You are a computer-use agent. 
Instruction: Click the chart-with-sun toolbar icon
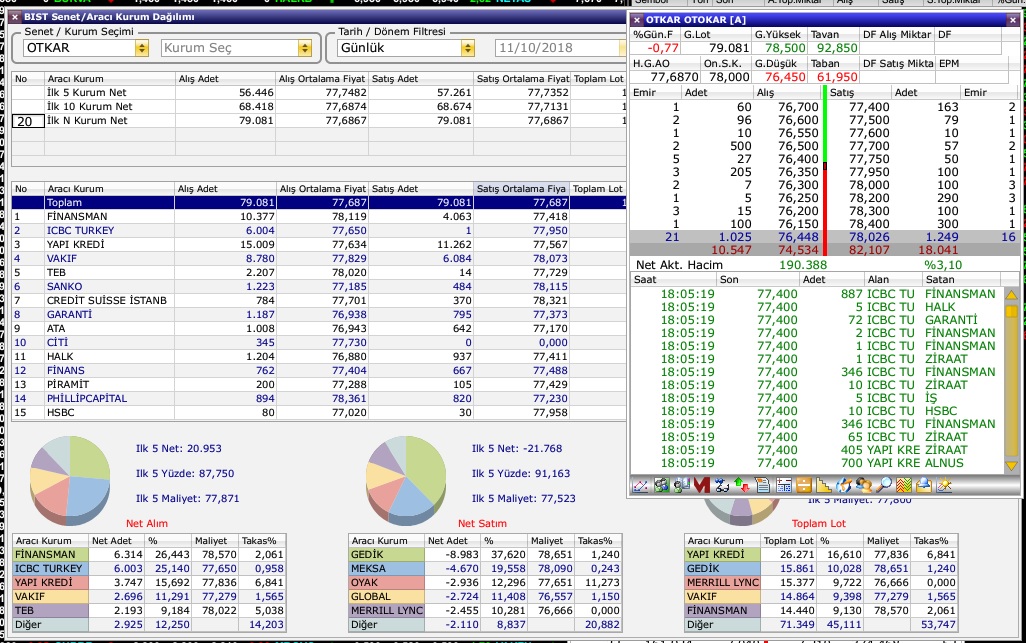(x=944, y=485)
